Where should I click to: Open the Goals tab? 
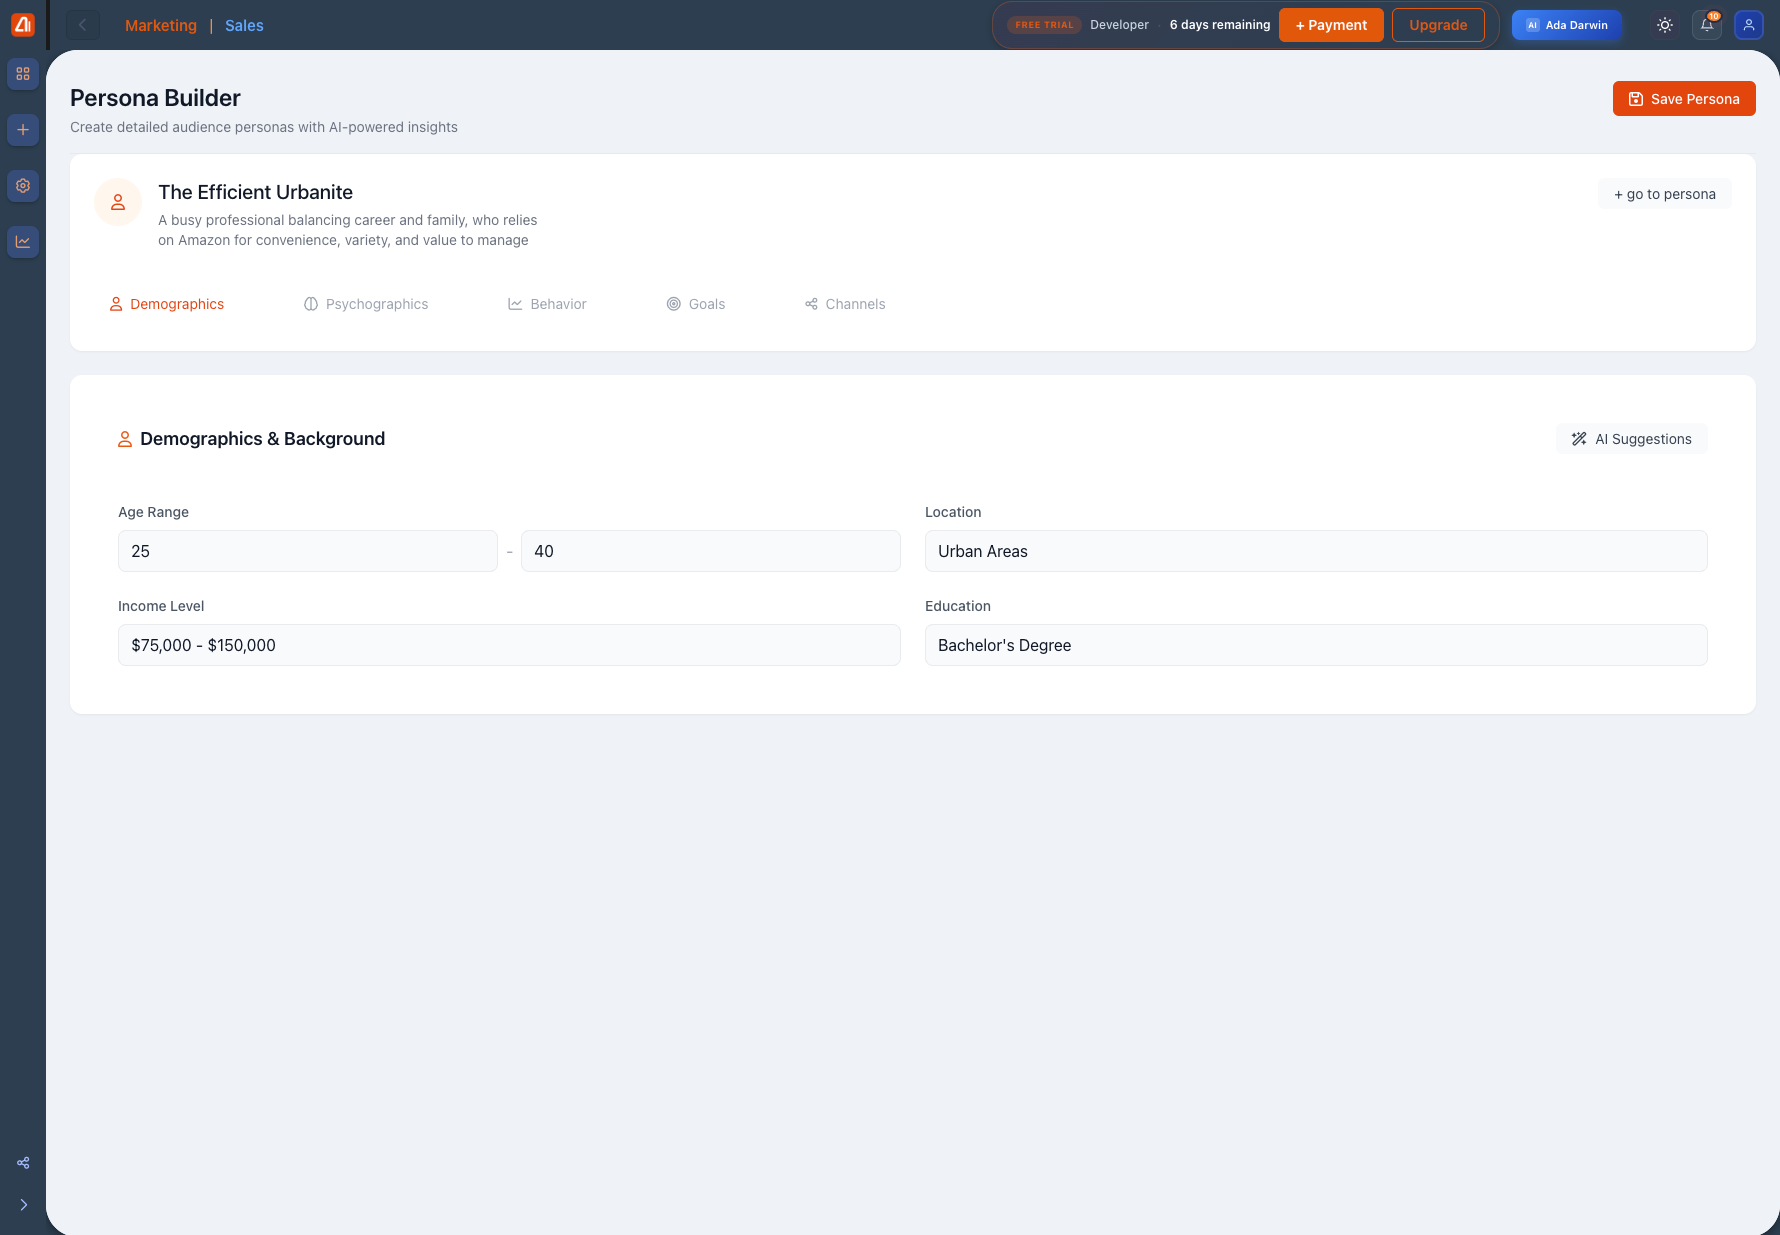point(696,304)
